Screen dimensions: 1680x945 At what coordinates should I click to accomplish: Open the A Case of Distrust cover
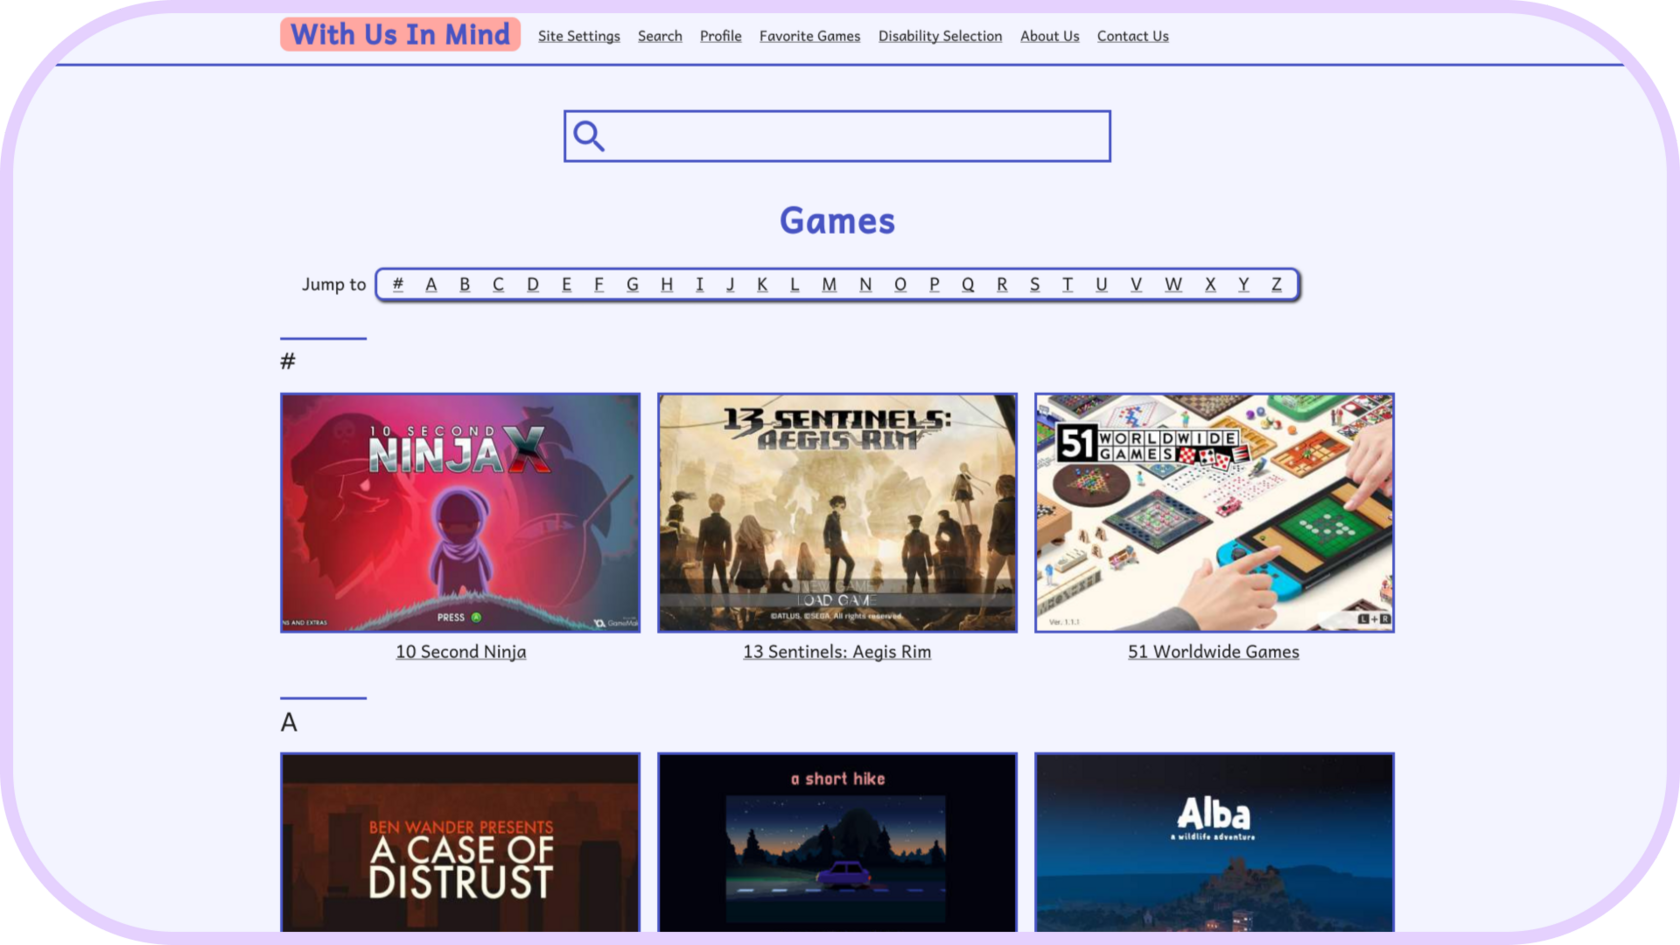[x=460, y=842]
